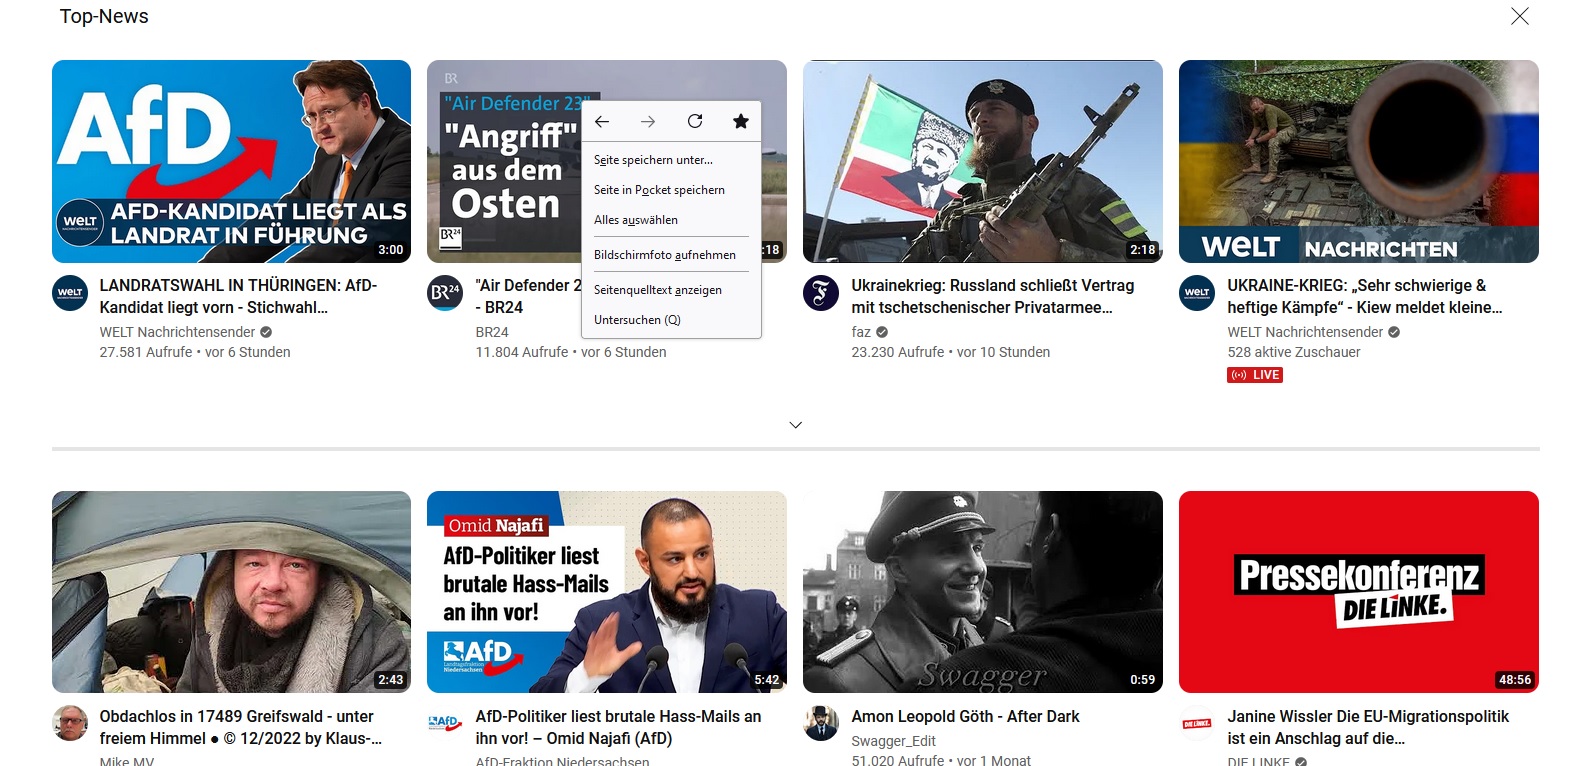Click the back arrow in context menu

602,122
